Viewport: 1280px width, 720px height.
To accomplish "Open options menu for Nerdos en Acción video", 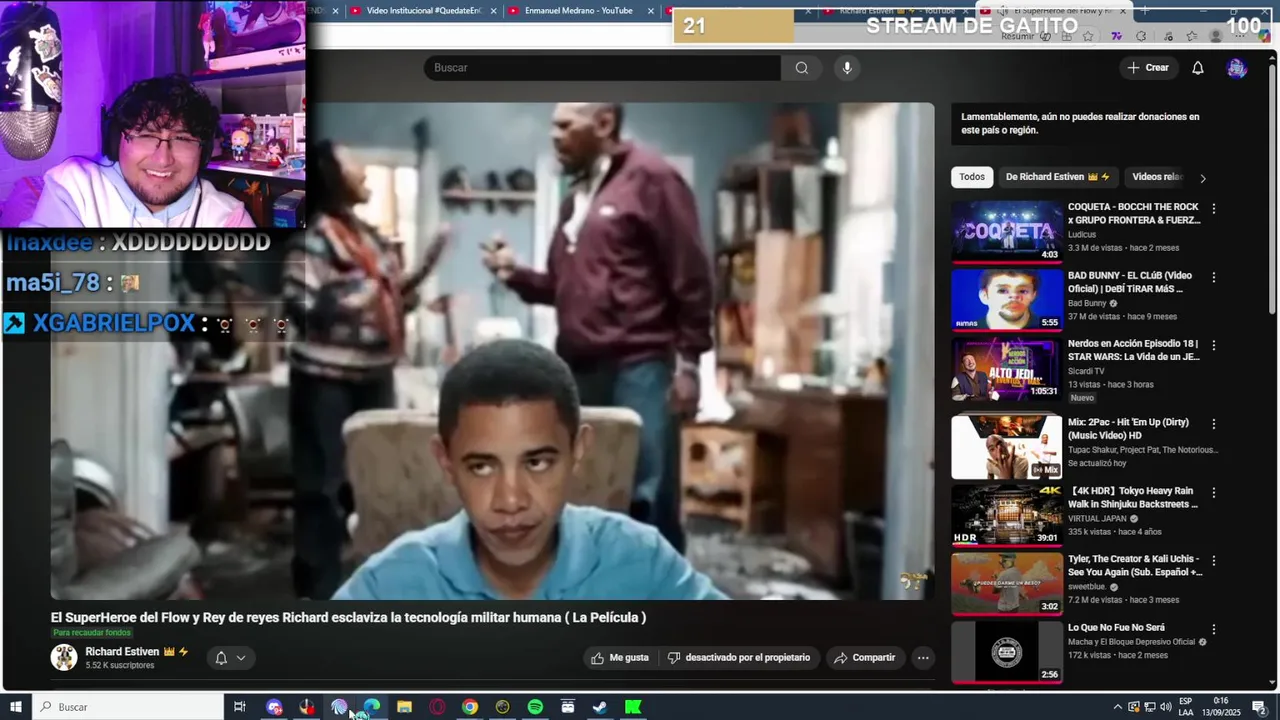I will tap(1214, 345).
